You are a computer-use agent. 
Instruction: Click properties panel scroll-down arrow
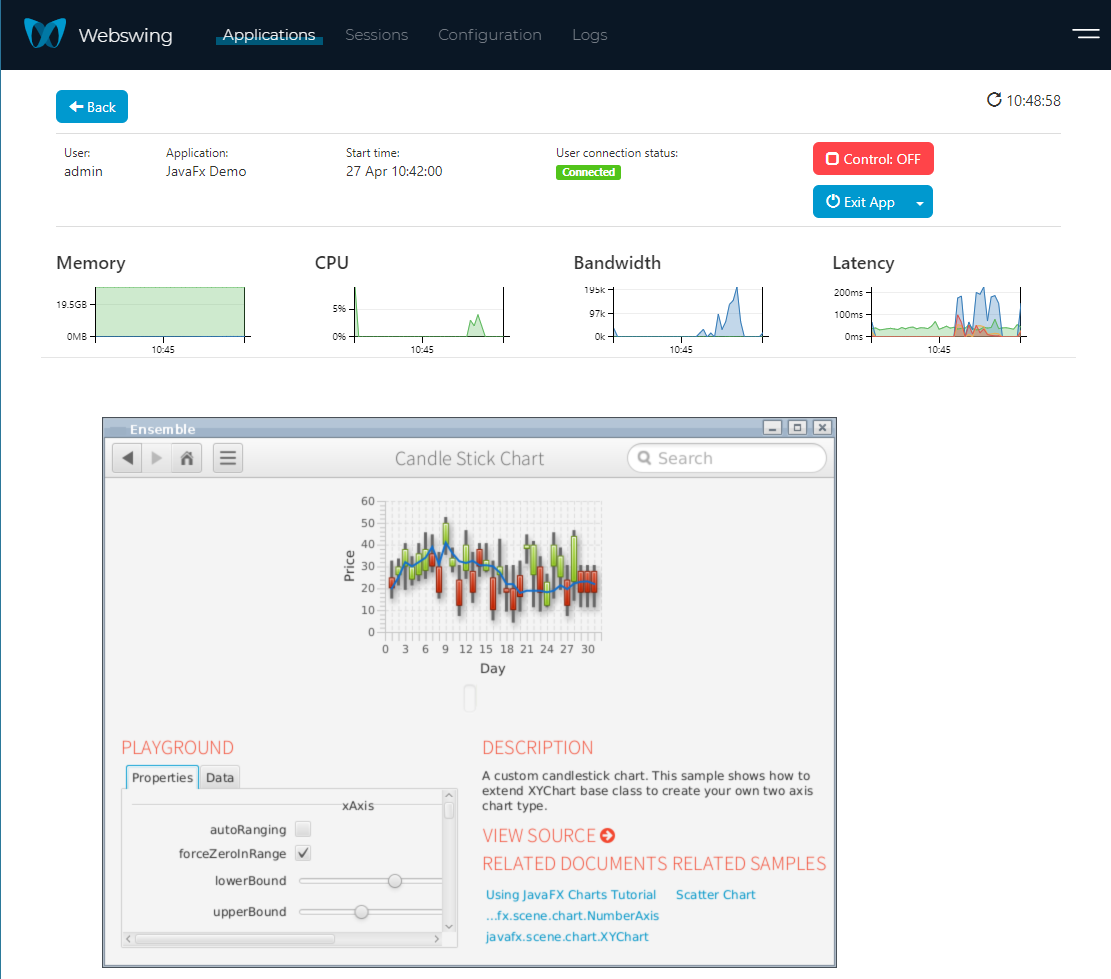pos(449,926)
